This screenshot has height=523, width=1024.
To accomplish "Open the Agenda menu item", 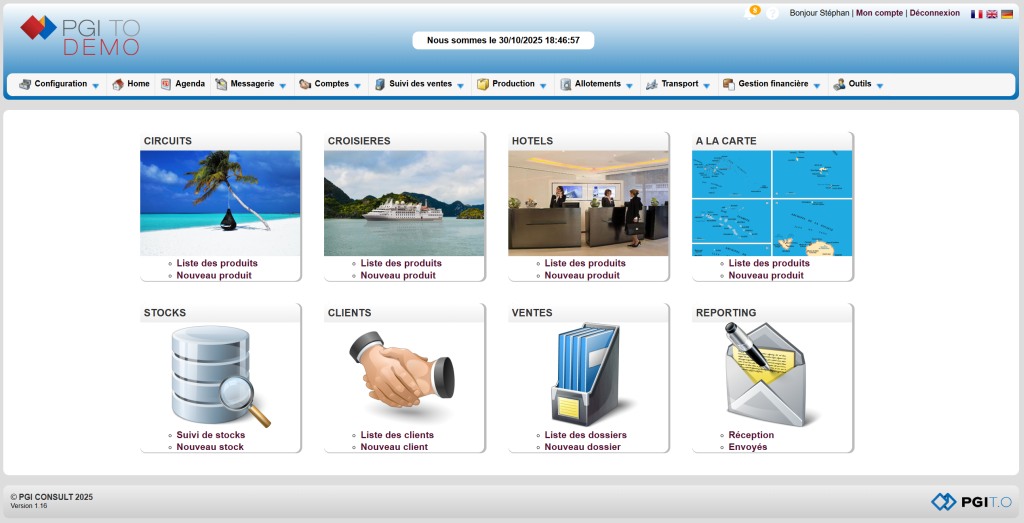I will coord(190,84).
